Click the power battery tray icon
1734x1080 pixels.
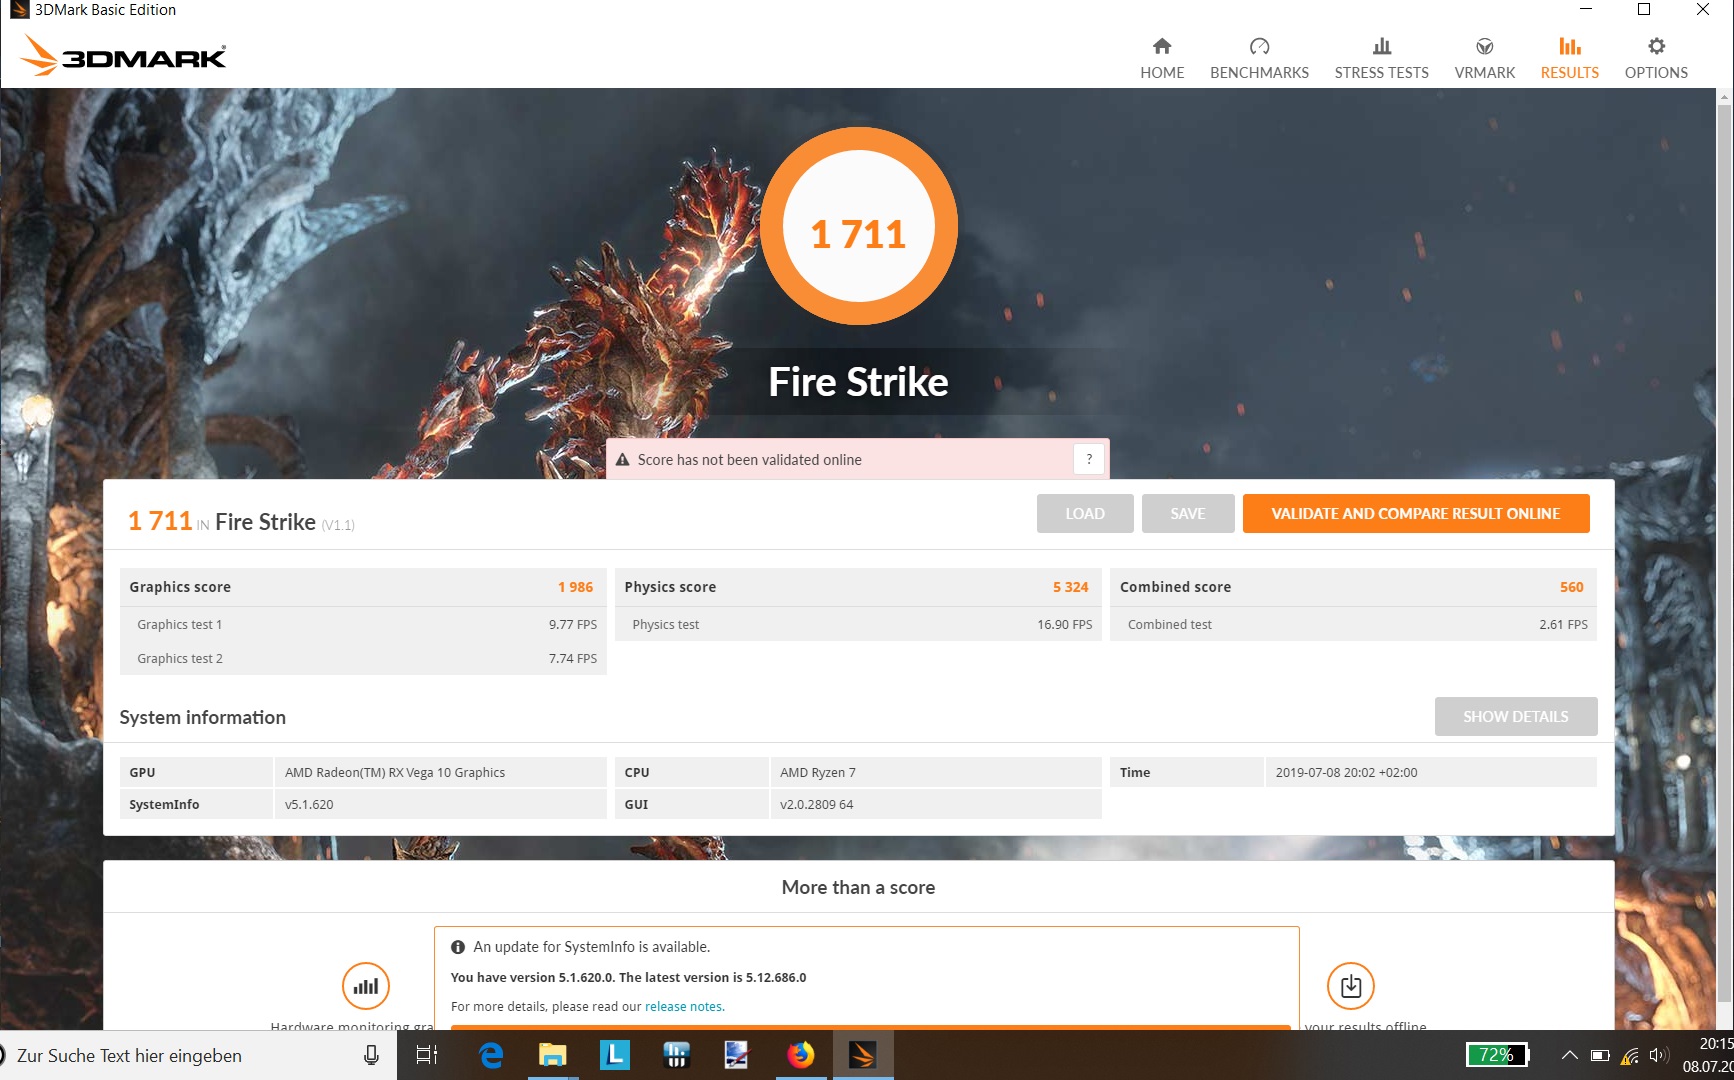tap(1600, 1055)
